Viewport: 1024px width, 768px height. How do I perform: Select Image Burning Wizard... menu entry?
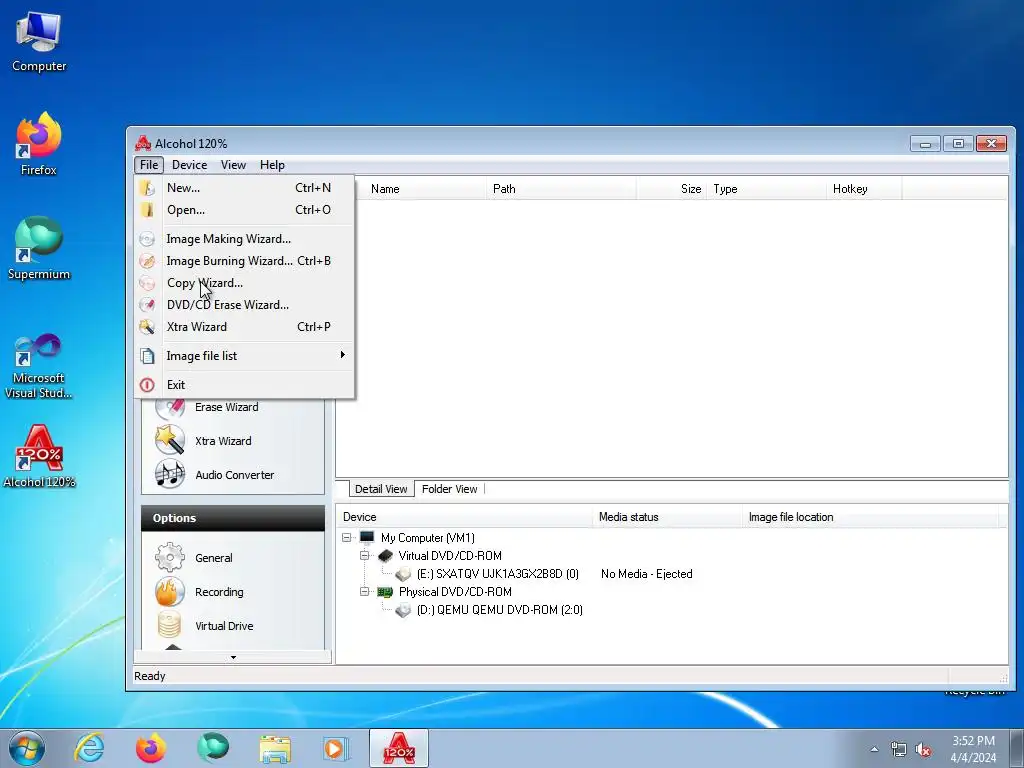coord(245,261)
